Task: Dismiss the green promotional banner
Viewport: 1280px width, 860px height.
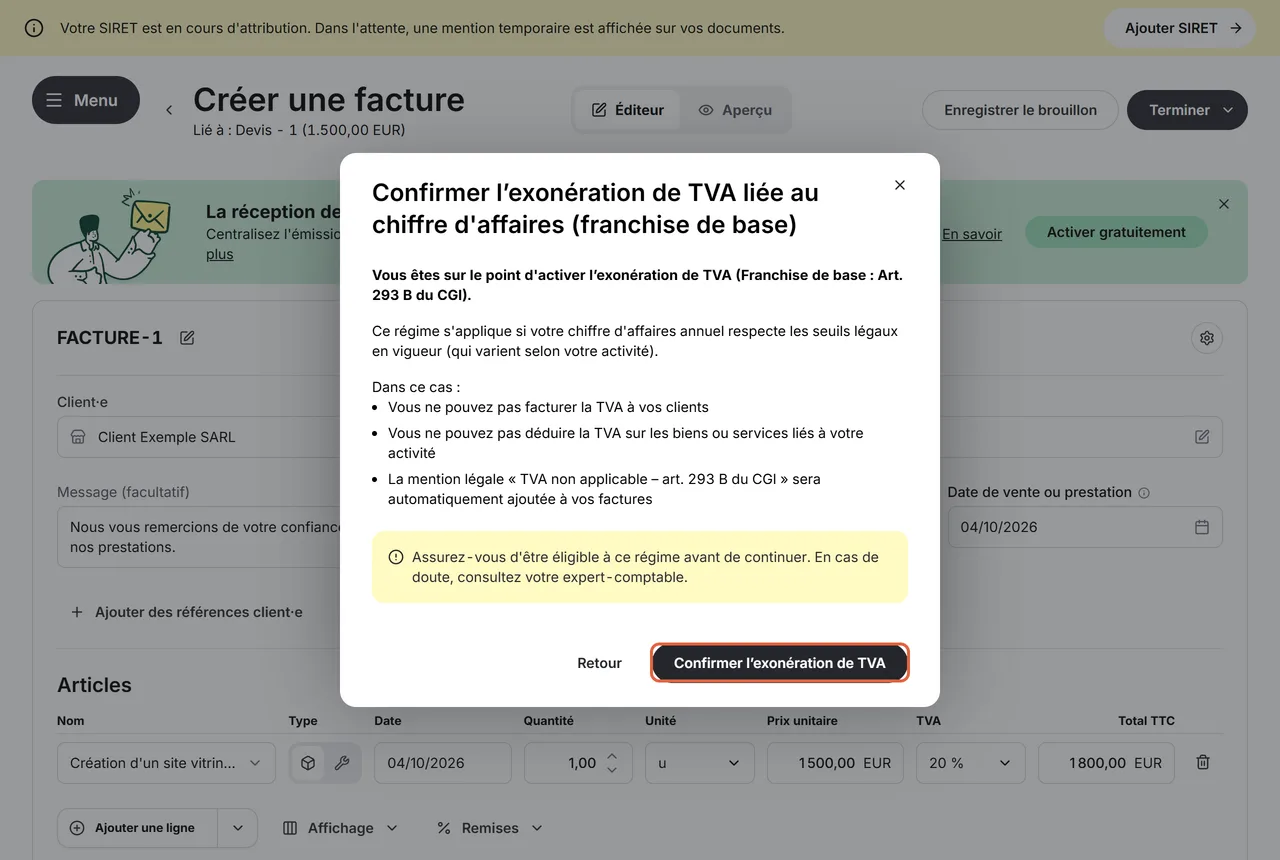Action: tap(1224, 204)
